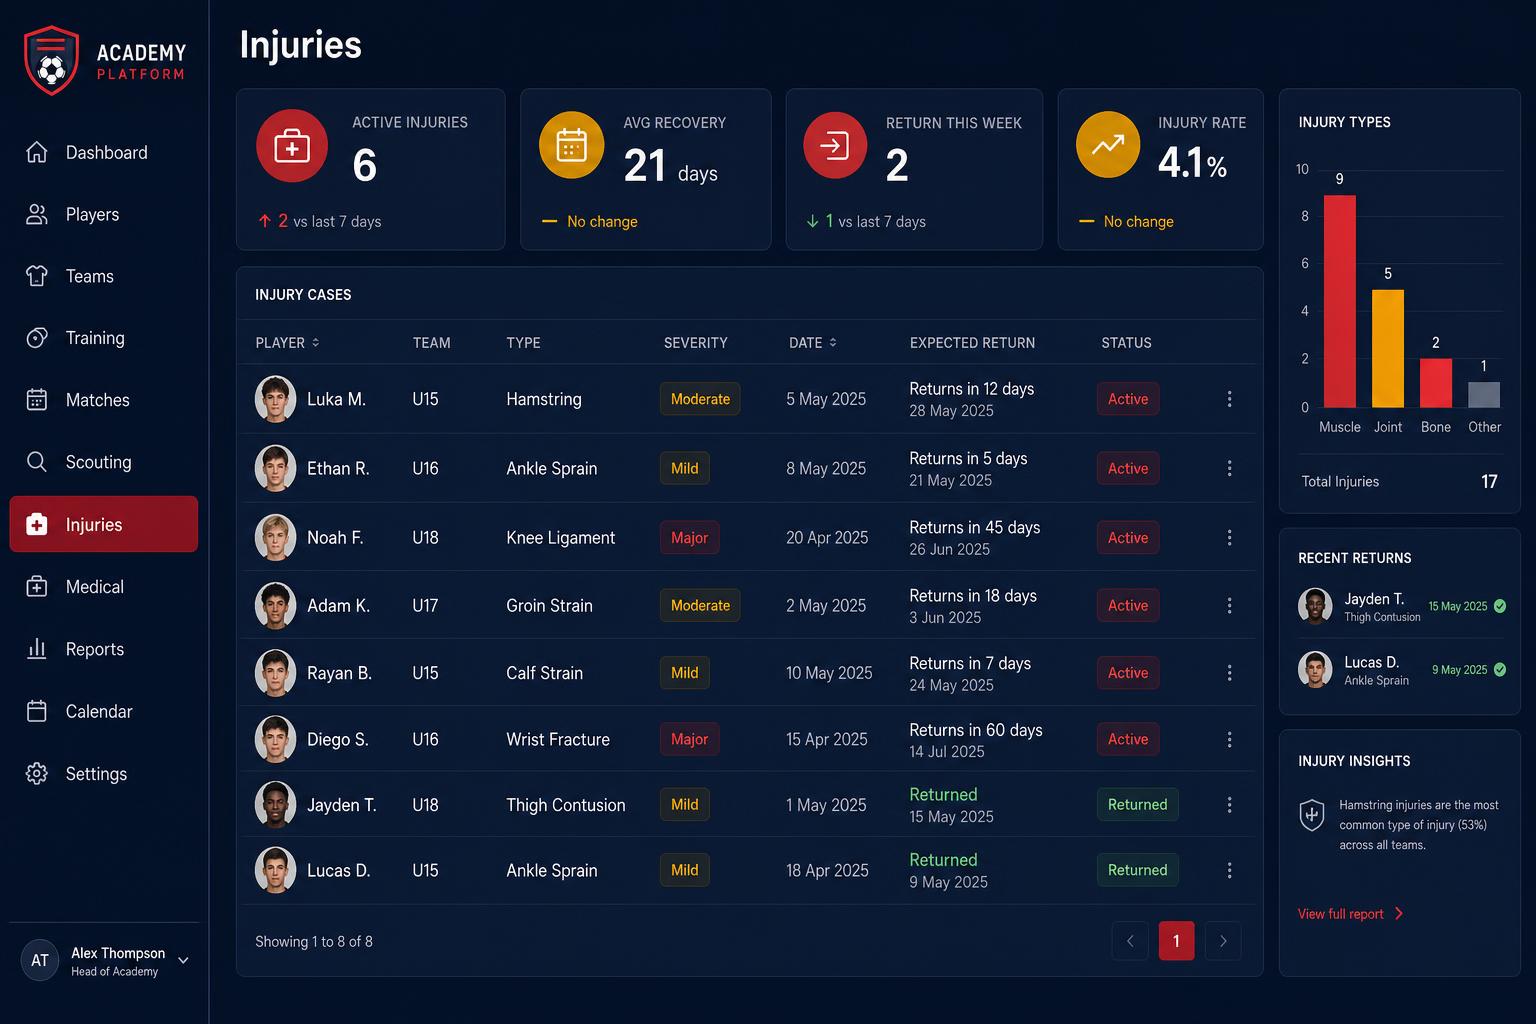The width and height of the screenshot is (1536, 1024).
Task: Click the Teams jersey icon
Action: pos(37,276)
